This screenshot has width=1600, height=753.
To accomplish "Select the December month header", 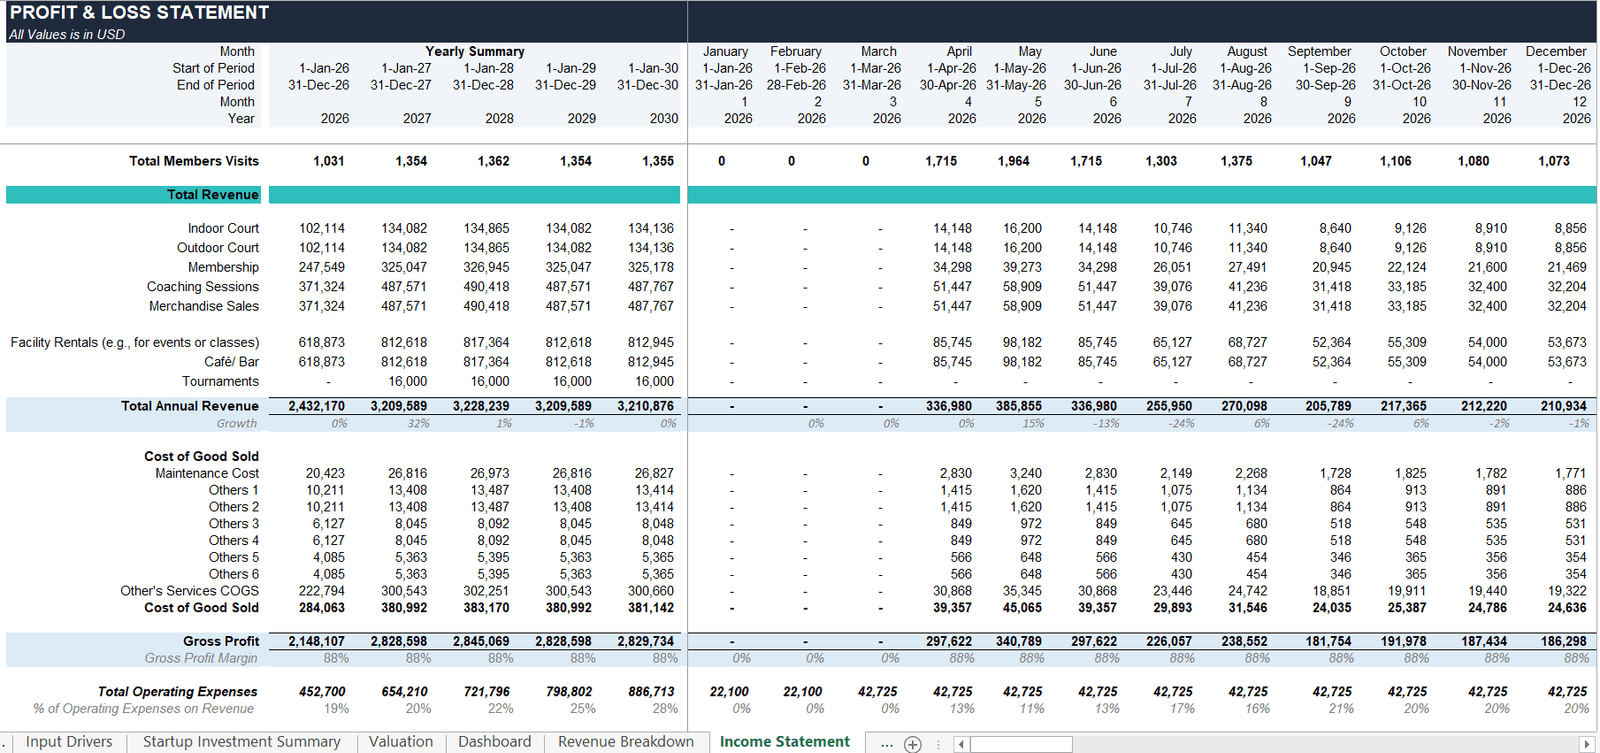I will click(1556, 51).
